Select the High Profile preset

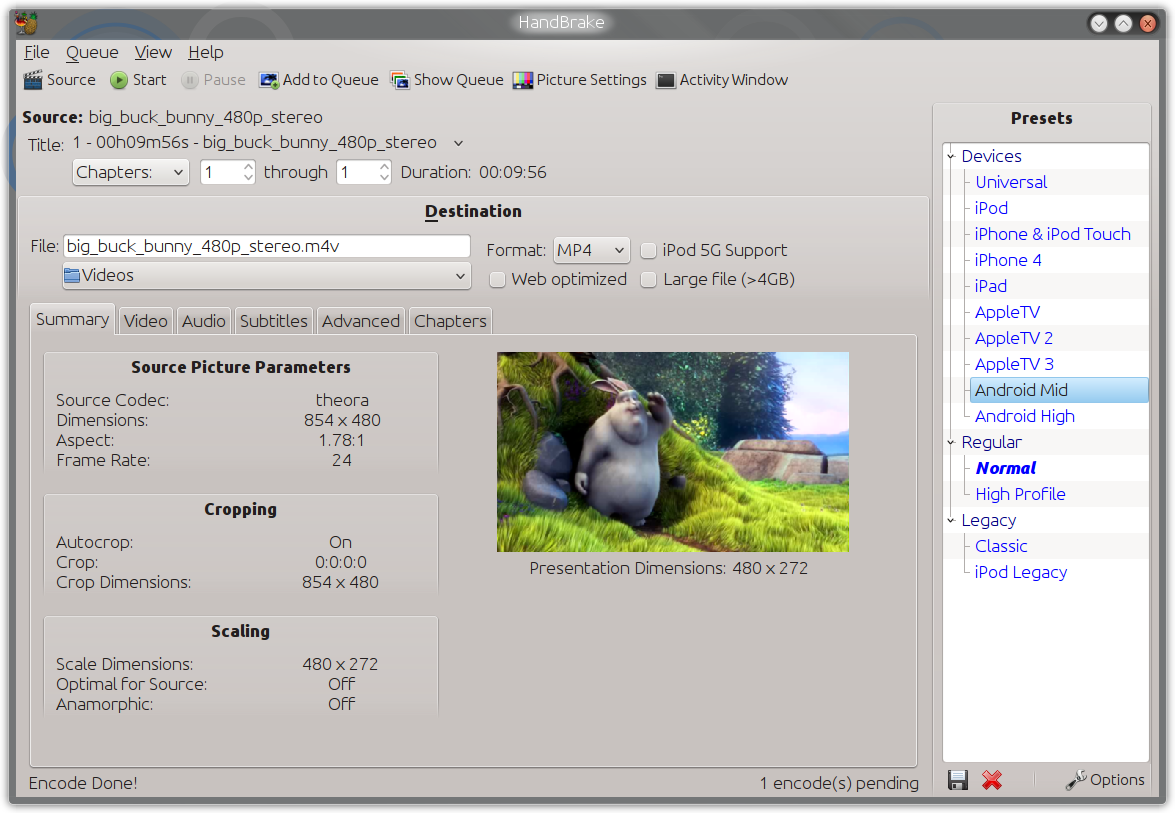click(1020, 495)
